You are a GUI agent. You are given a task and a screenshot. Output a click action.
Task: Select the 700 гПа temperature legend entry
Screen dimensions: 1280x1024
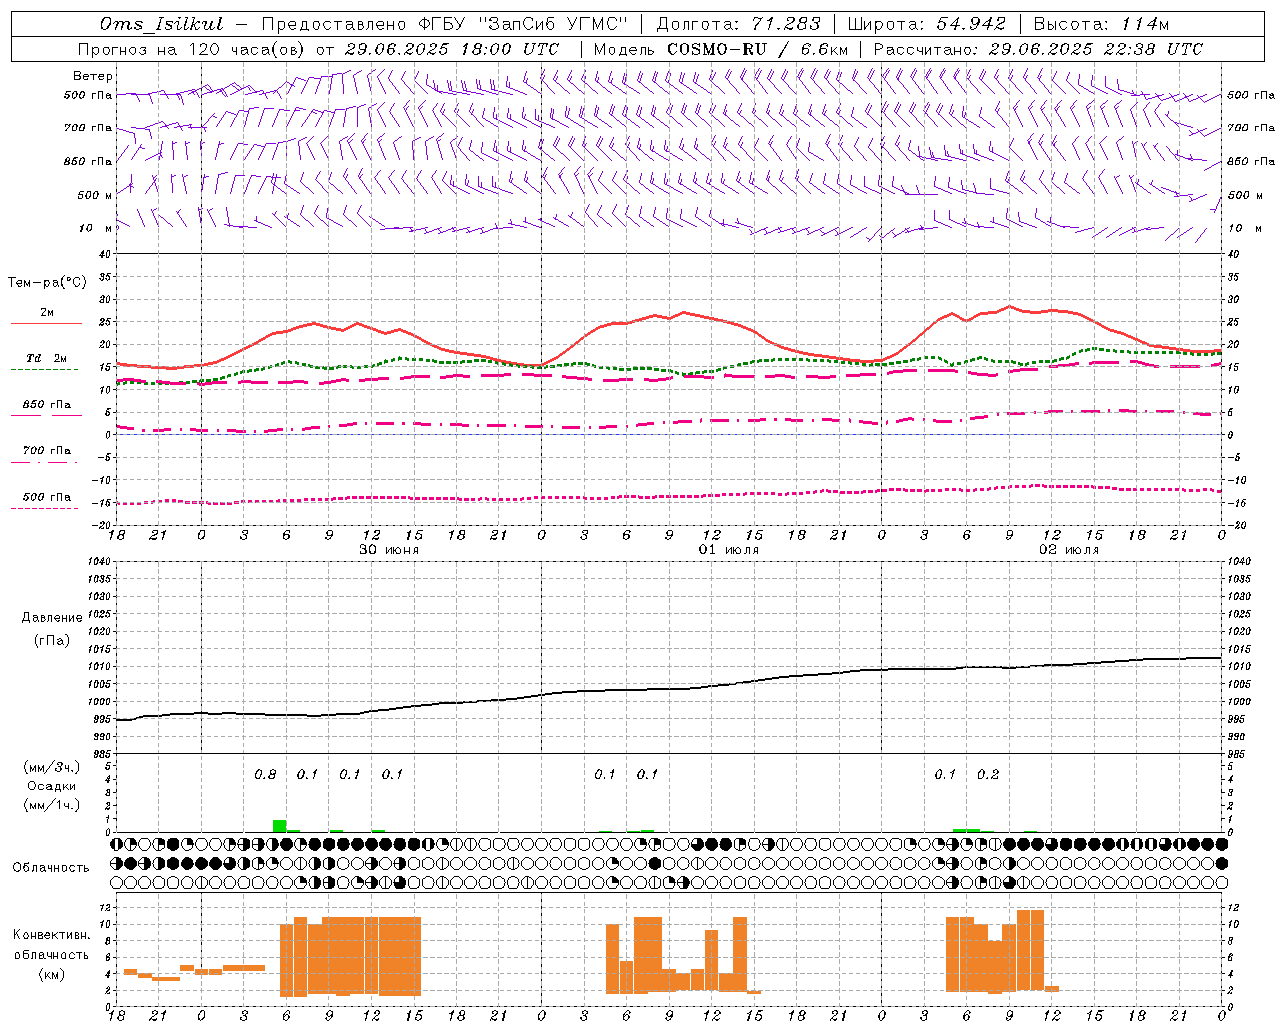(x=46, y=451)
